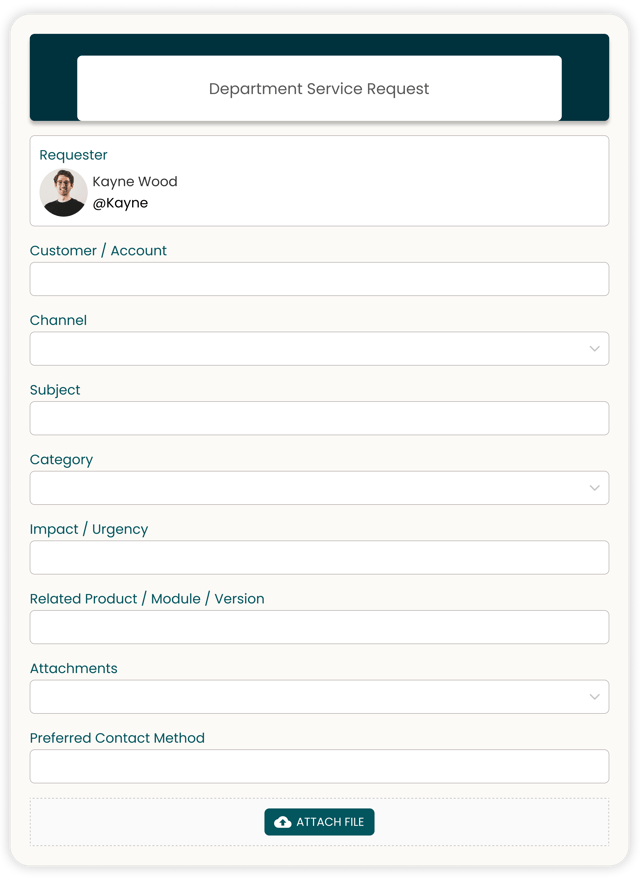Select the Impact / Urgency input field

click(319, 558)
